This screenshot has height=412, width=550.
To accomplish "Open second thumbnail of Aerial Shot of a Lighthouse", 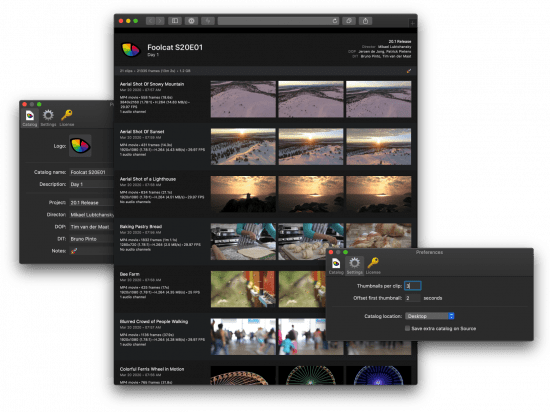I will pyautogui.click(x=311, y=194).
